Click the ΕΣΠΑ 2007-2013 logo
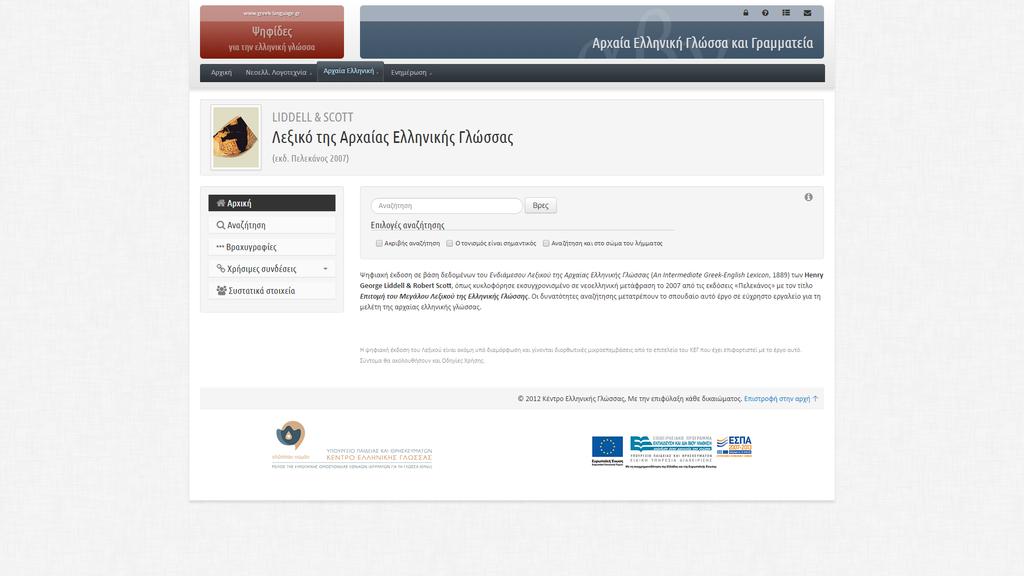The image size is (1024, 576). coord(734,446)
